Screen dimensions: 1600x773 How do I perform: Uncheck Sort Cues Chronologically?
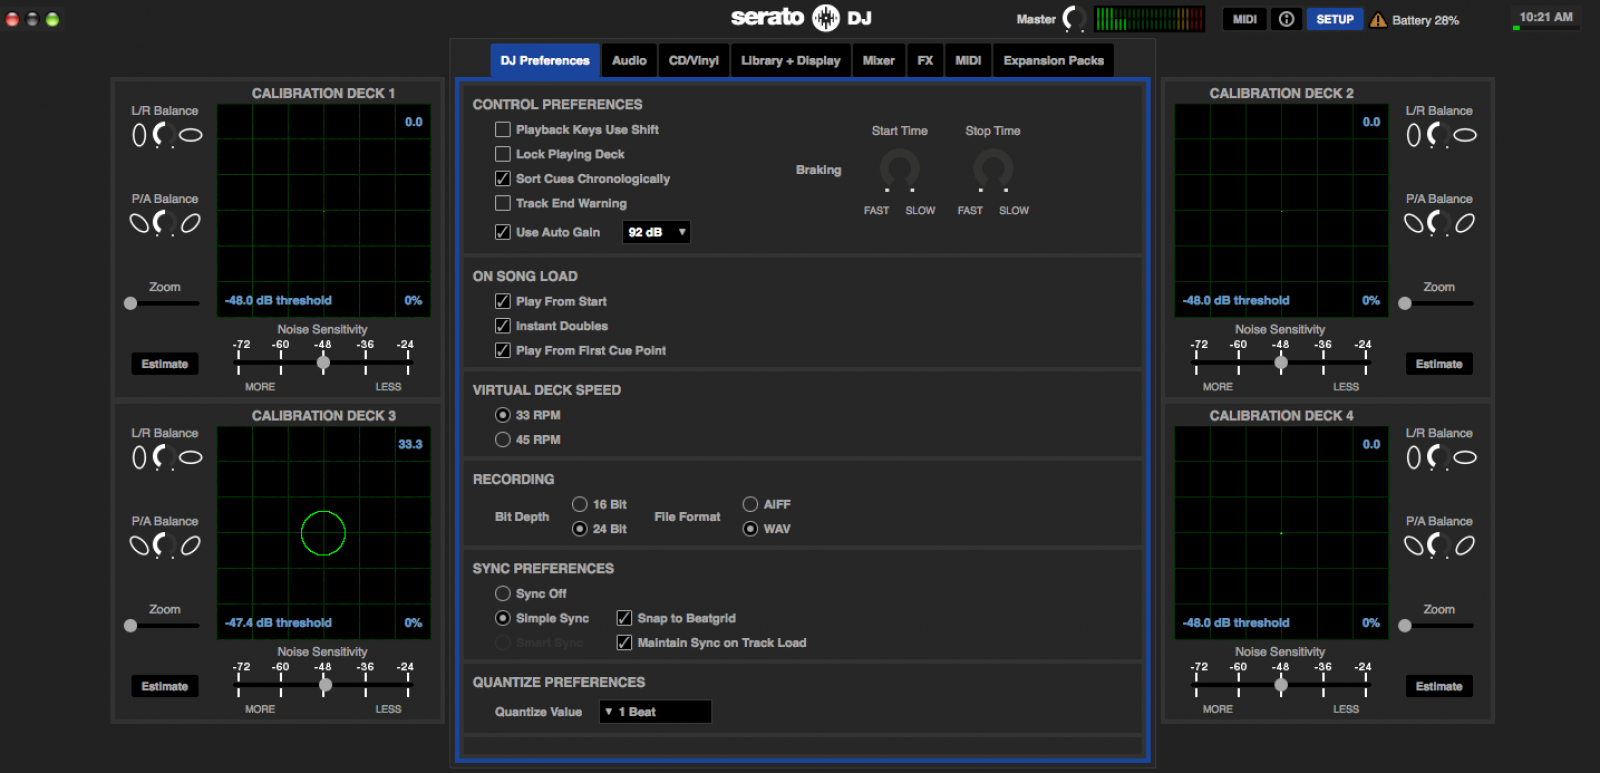point(503,179)
